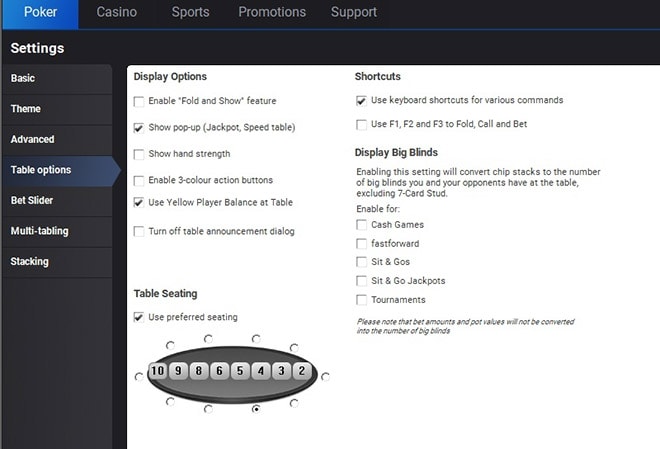The width and height of the screenshot is (660, 449).
Task: Open the Bet Slider settings section
Action: tap(32, 200)
